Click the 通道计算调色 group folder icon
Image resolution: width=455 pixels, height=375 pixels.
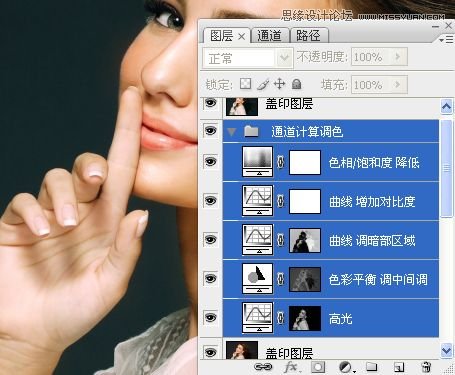(251, 131)
